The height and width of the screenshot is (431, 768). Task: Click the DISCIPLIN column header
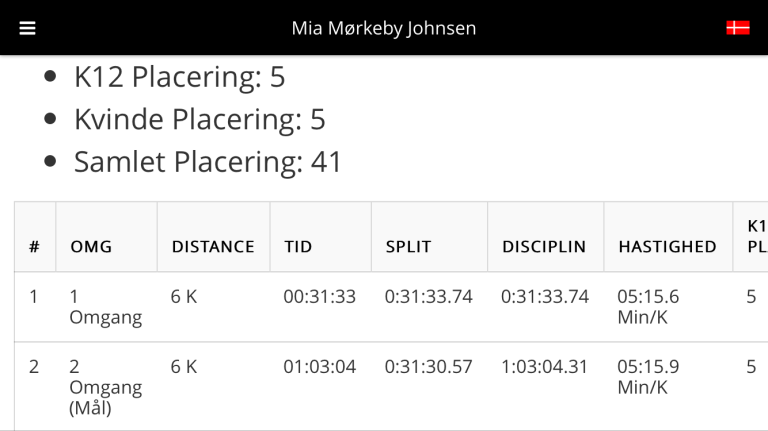point(544,247)
